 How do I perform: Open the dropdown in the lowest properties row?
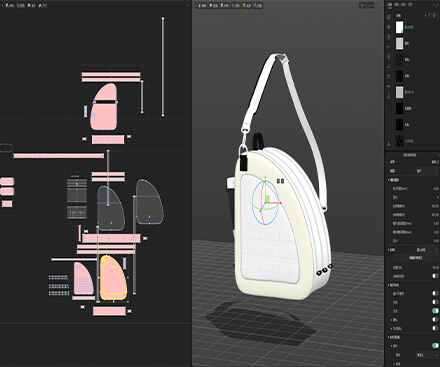[427, 355]
